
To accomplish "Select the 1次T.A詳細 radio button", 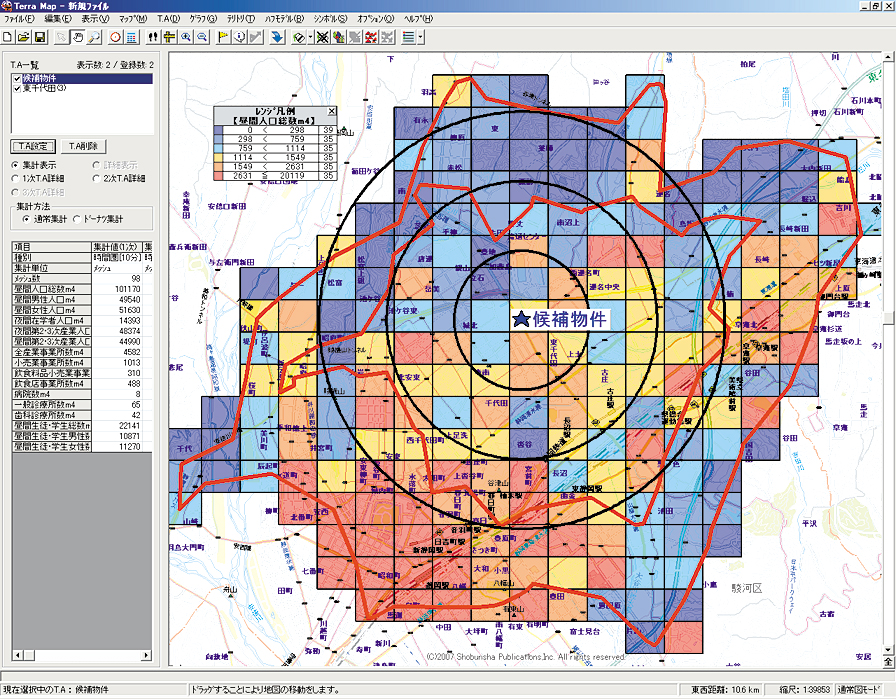I will pyautogui.click(x=15, y=178).
